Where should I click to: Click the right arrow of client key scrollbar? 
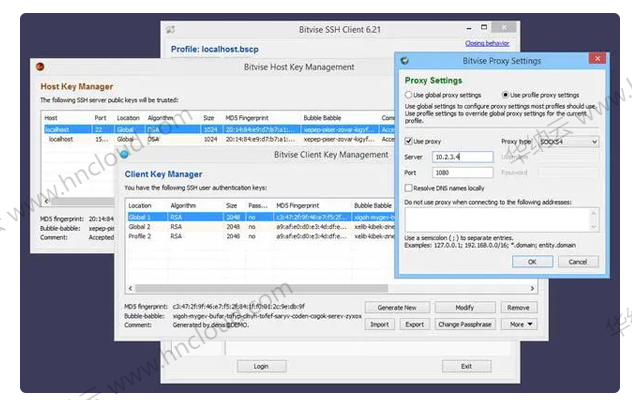(532, 288)
